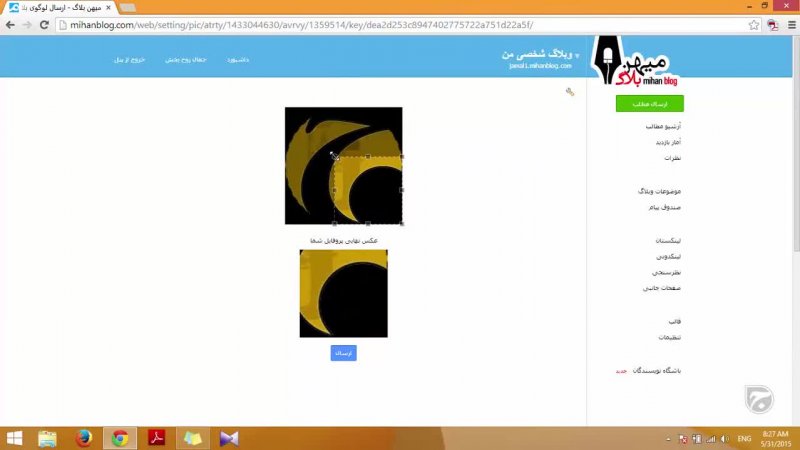Show hidden tray icons arrow
The width and height of the screenshot is (800, 450).
coord(668,439)
